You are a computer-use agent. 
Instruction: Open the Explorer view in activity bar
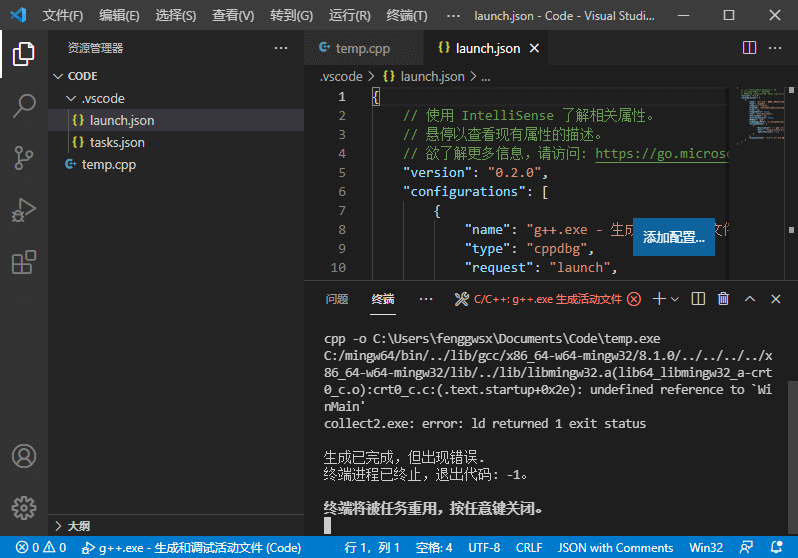(x=24, y=53)
